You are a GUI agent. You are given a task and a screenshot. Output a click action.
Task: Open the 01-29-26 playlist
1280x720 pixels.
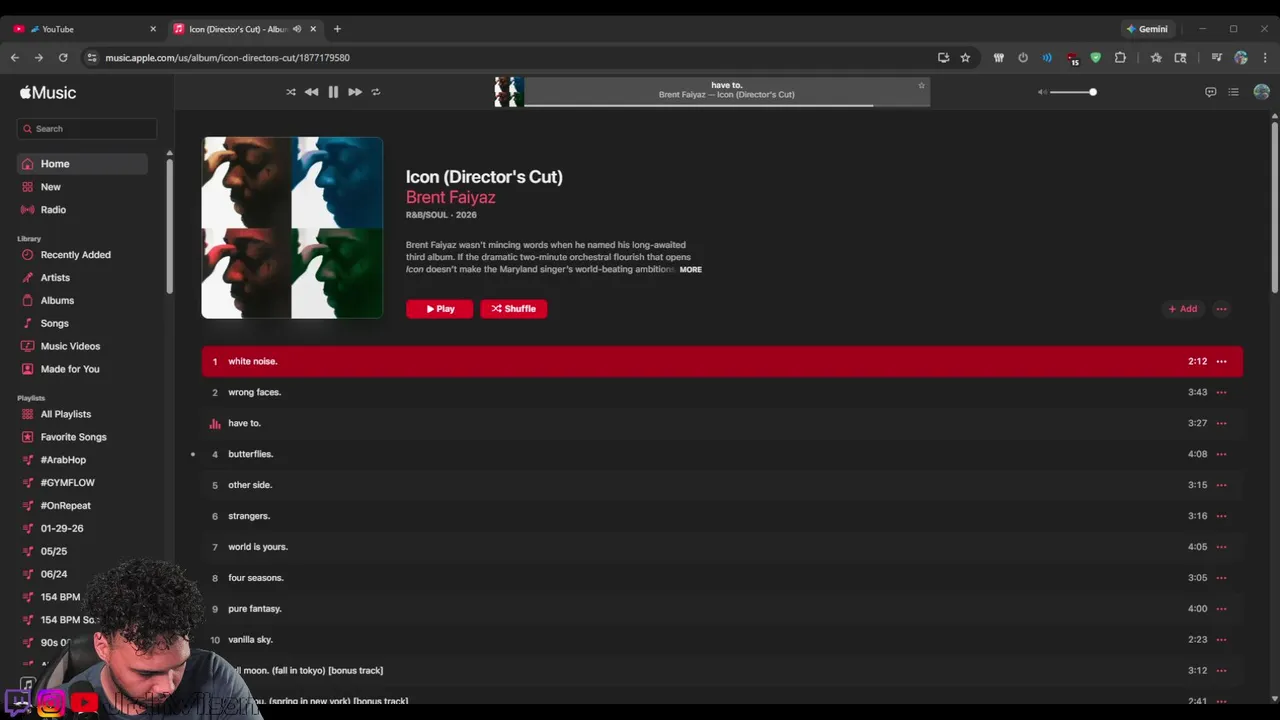coord(82,529)
